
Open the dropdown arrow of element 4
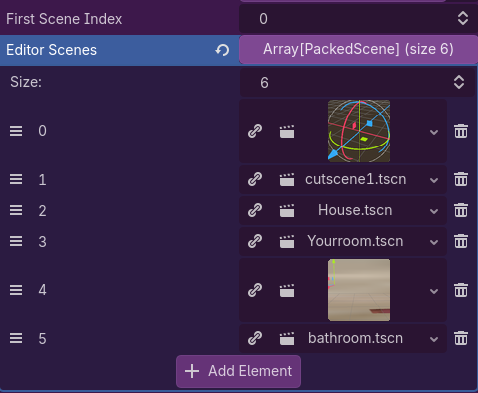click(434, 291)
